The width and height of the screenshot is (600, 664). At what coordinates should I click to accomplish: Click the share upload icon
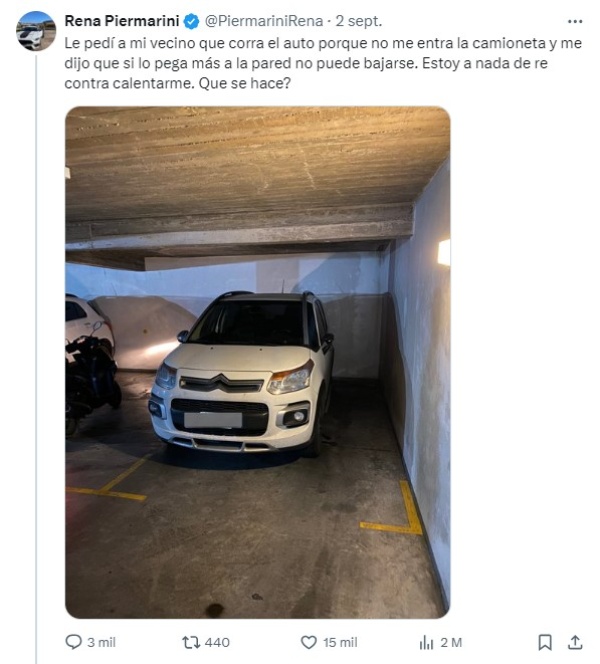(x=575, y=642)
